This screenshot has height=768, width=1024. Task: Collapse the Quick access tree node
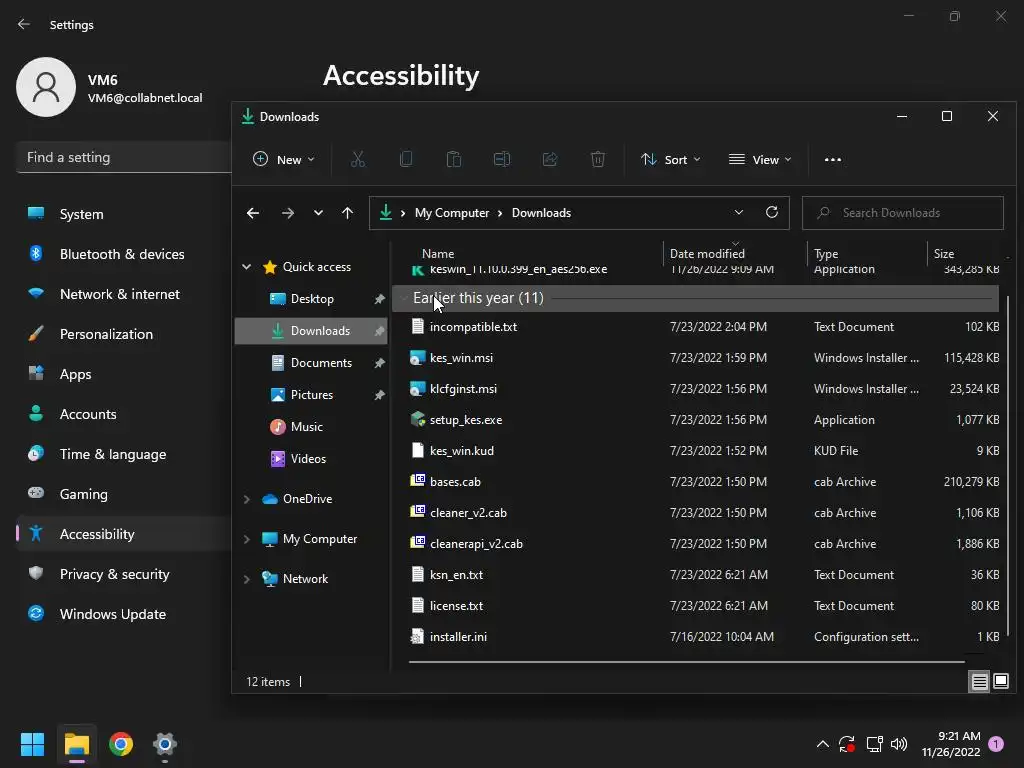coord(247,266)
